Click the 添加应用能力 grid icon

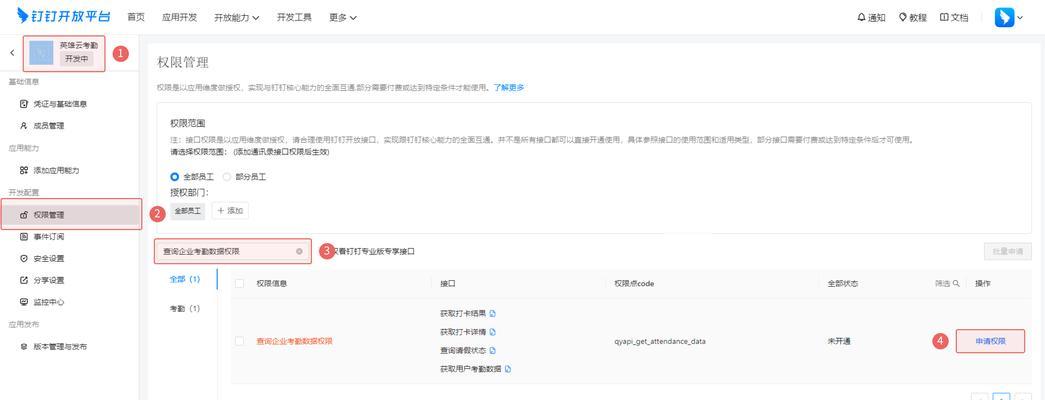[24, 170]
